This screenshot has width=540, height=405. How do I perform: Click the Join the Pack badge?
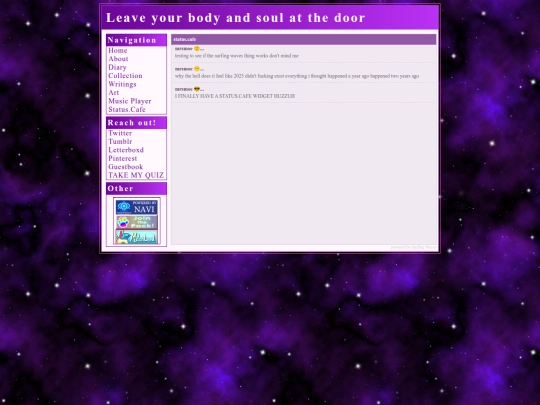[x=136, y=222]
